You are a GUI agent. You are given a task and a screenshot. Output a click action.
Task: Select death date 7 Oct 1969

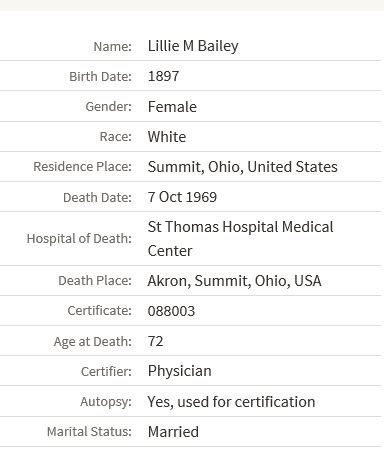click(x=182, y=197)
